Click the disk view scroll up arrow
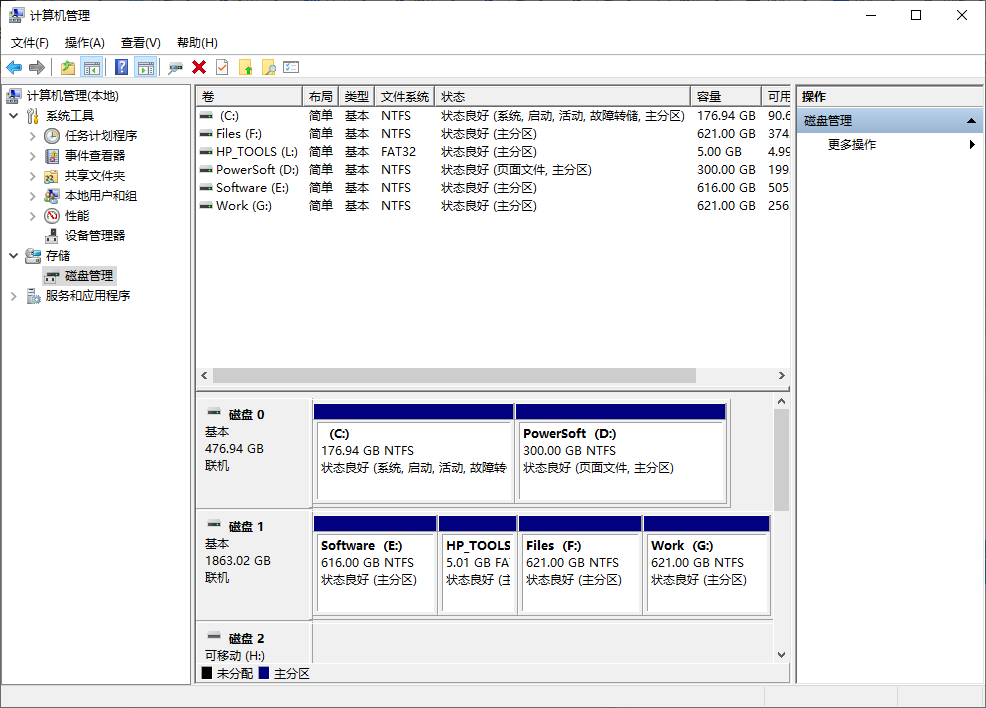The width and height of the screenshot is (986, 708). 781,401
